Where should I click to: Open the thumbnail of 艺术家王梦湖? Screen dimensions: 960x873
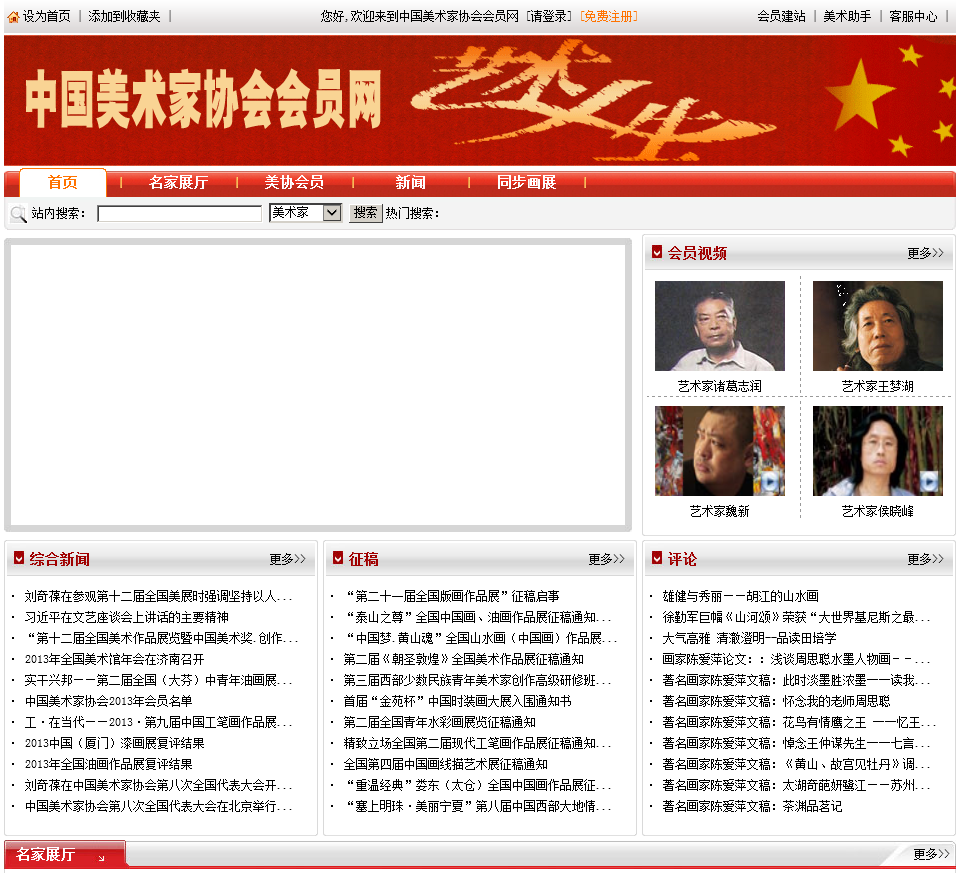click(877, 326)
